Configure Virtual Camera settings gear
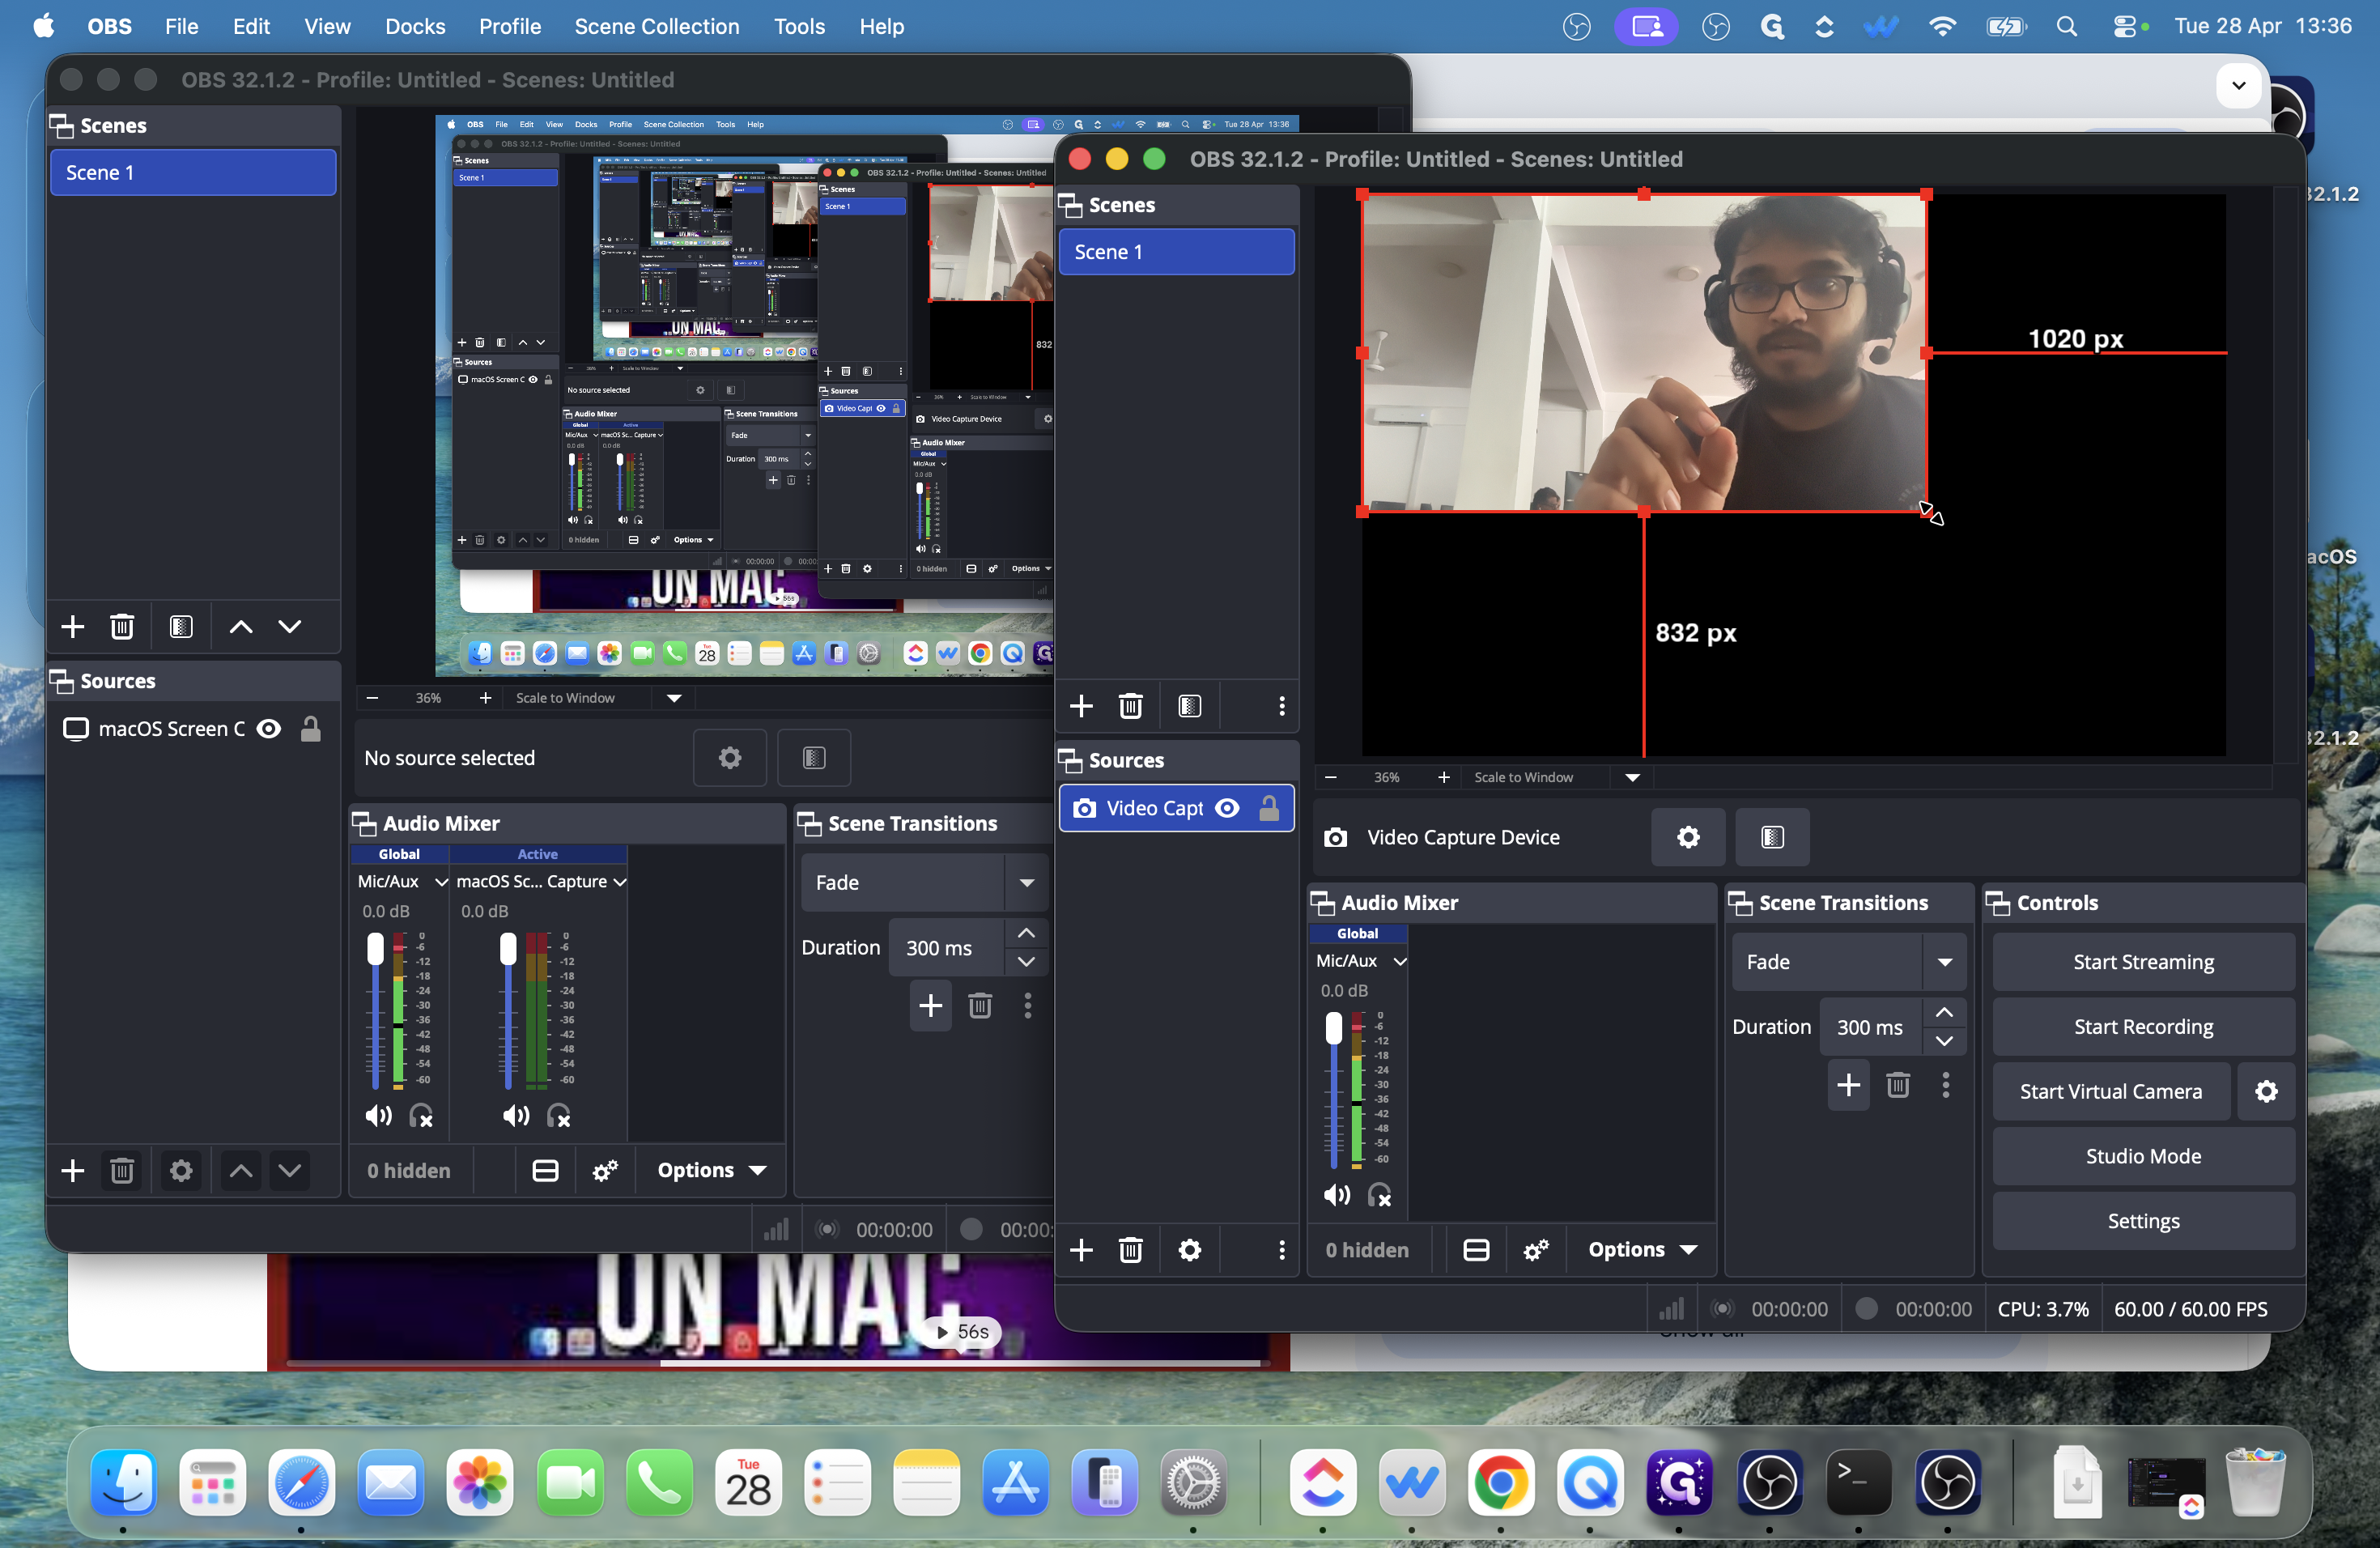 point(2266,1091)
